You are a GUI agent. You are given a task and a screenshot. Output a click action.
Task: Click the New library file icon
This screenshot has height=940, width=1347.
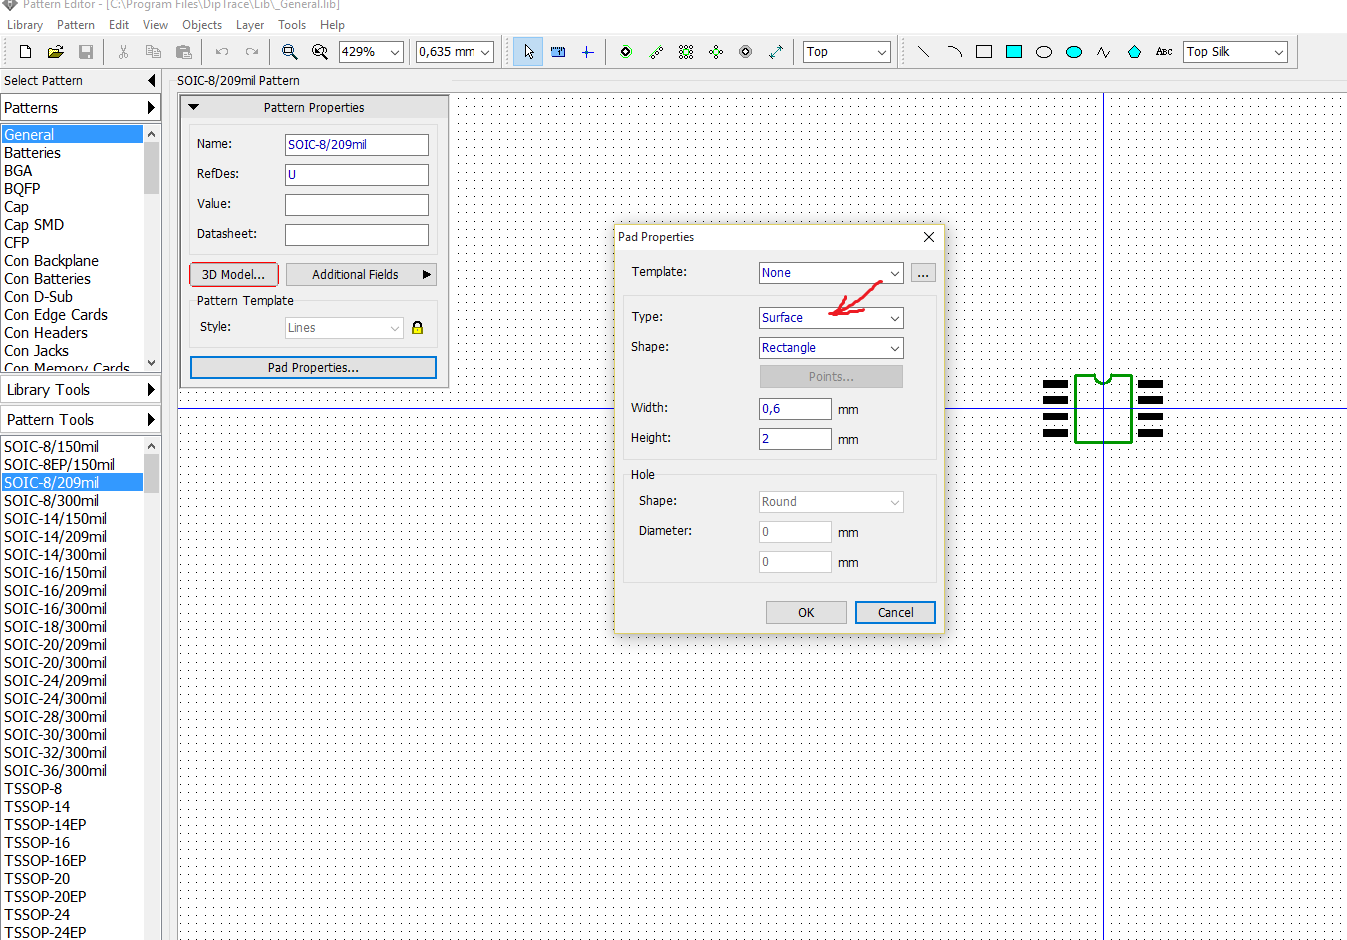tap(26, 52)
